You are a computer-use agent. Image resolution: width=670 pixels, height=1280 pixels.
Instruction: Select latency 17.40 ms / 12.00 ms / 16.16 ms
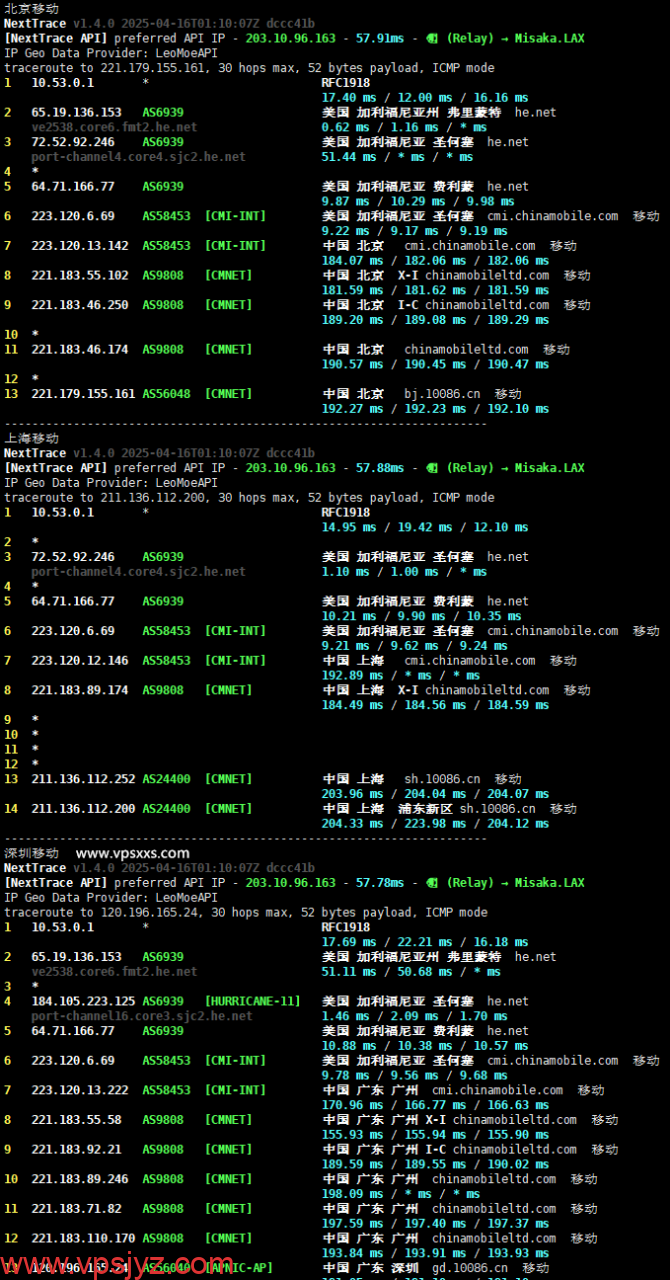[425, 98]
